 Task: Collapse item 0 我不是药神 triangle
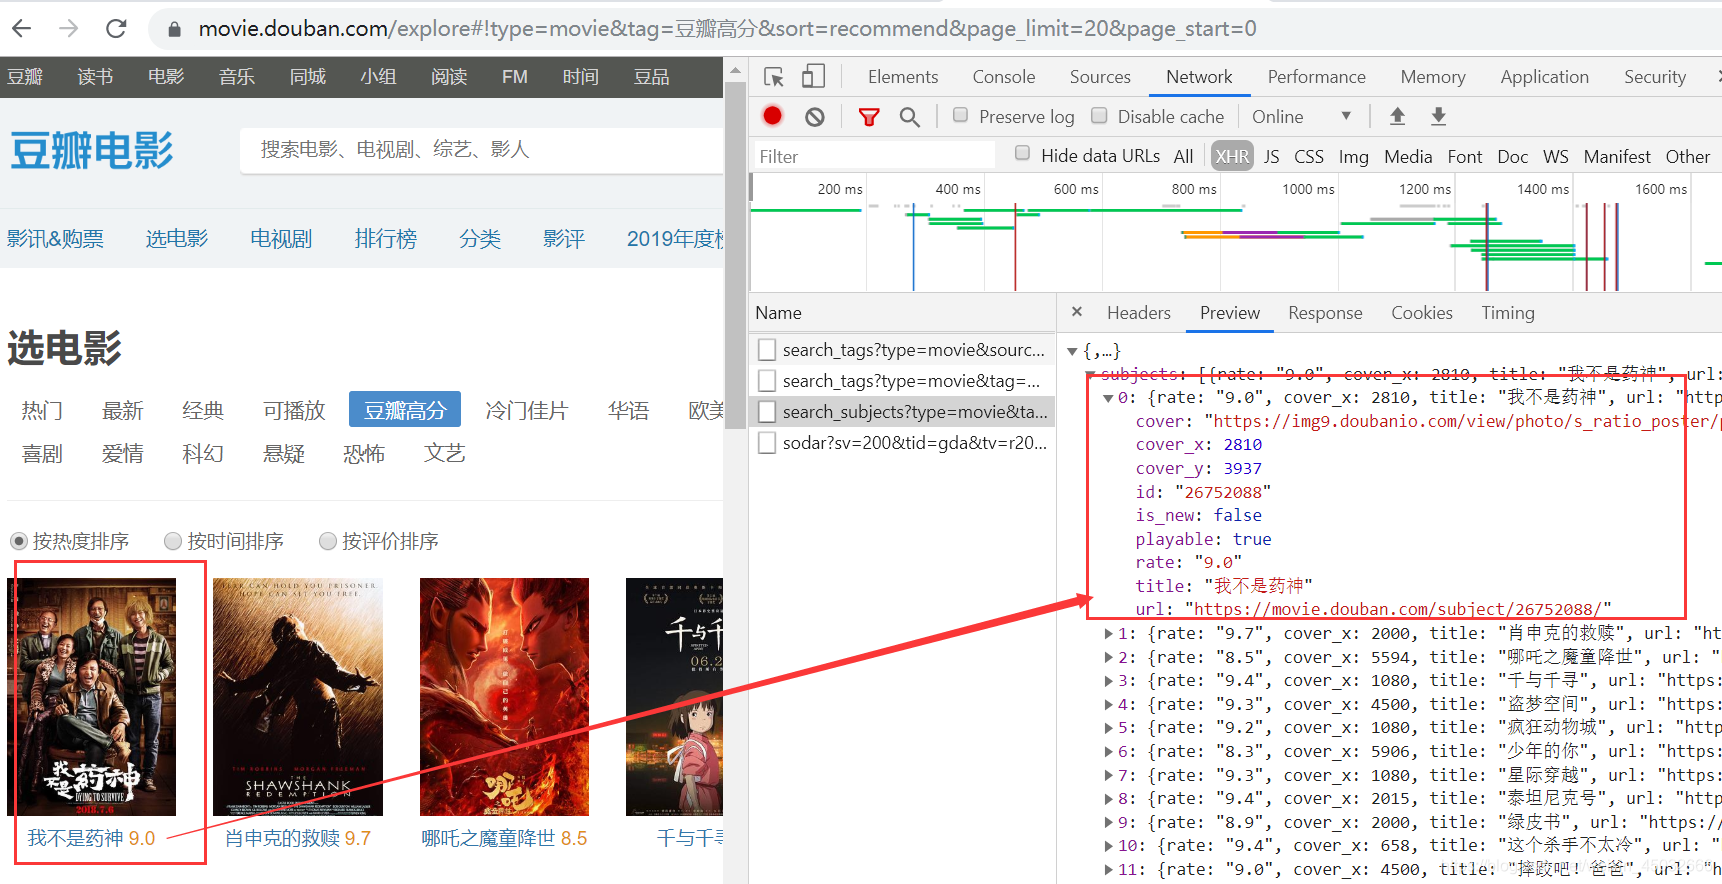pyautogui.click(x=1108, y=398)
